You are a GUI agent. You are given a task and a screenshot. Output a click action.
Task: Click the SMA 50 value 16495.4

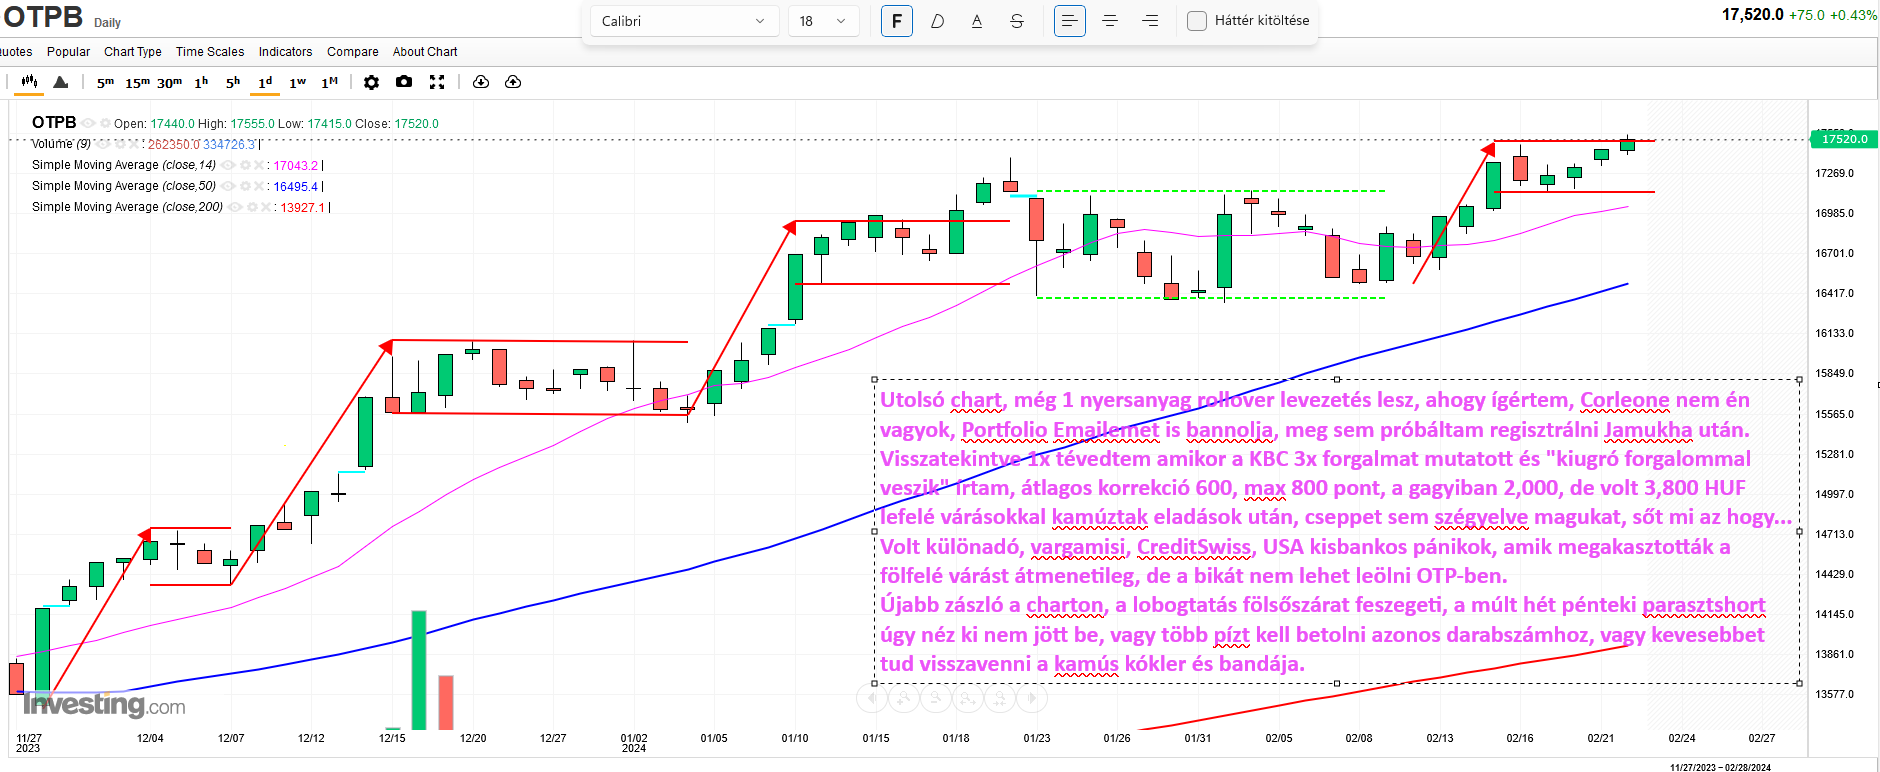click(296, 186)
